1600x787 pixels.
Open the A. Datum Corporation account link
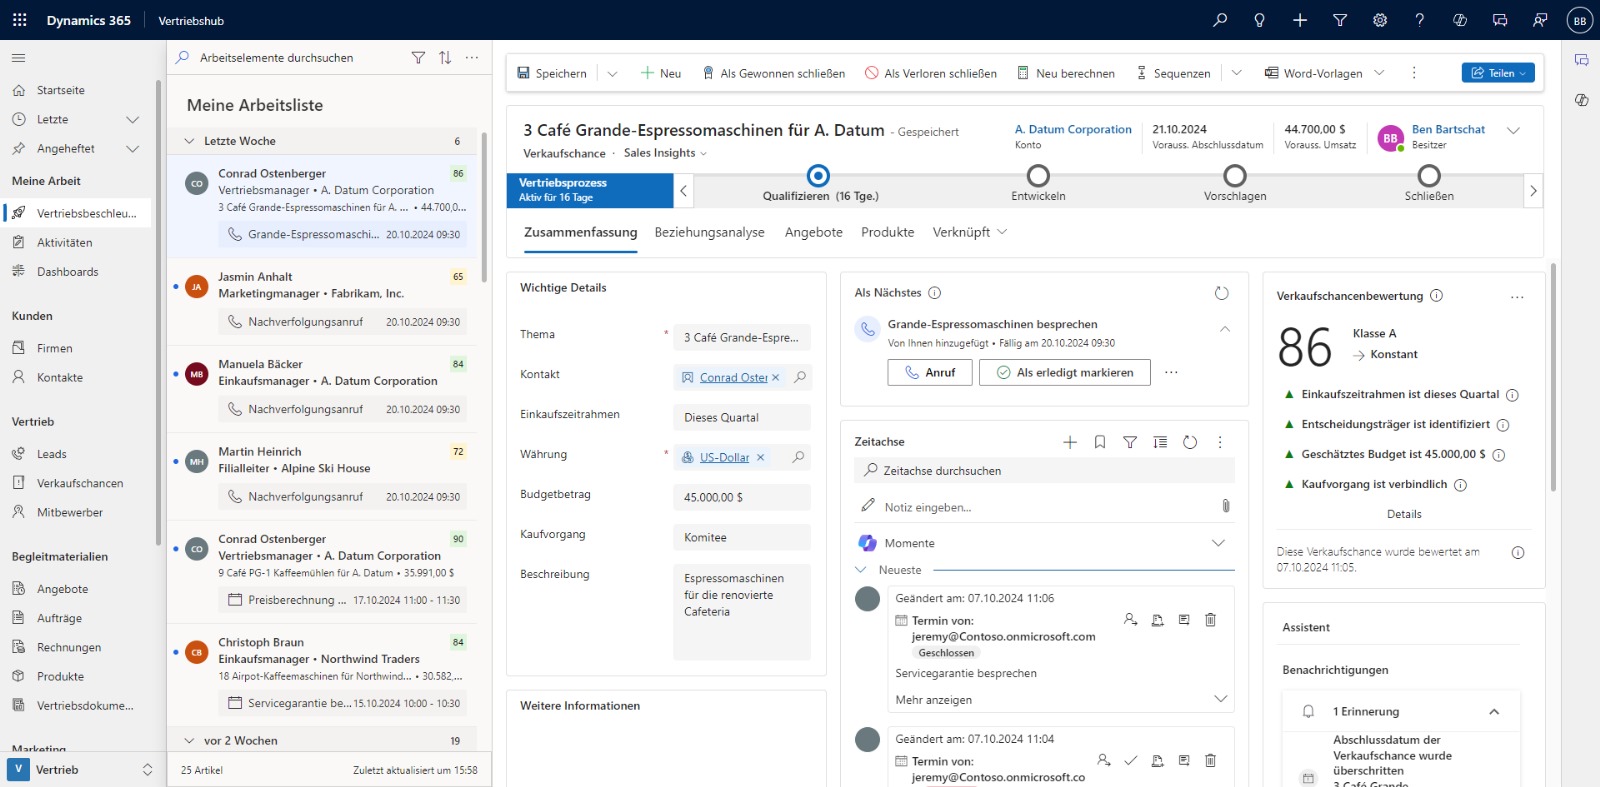1073,129
